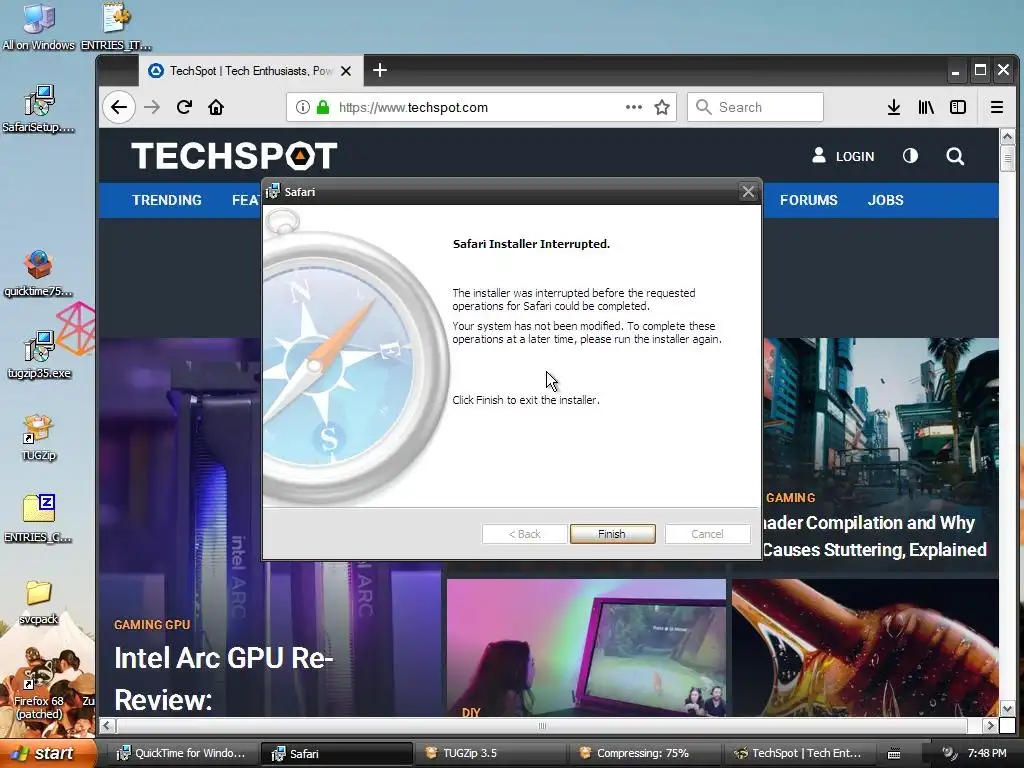Select the svcpack folder icon
The height and width of the screenshot is (768, 1024).
39,602
